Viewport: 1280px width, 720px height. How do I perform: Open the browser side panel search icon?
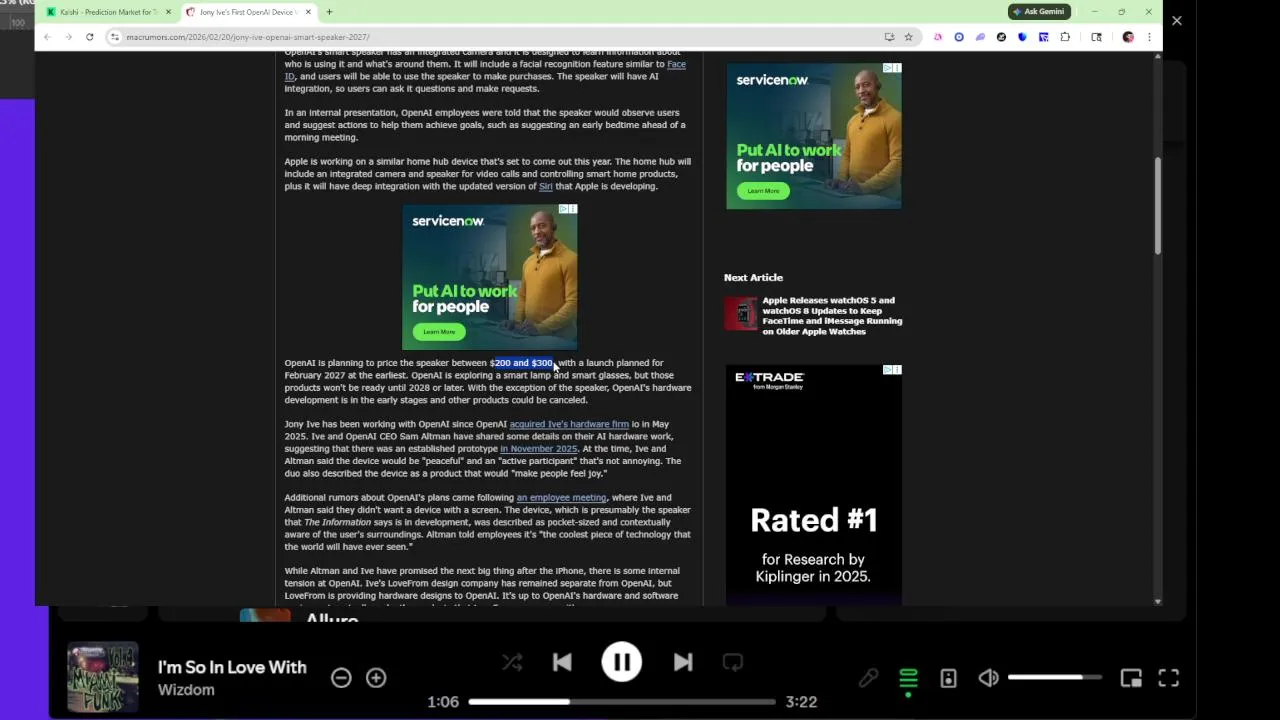[1096, 37]
